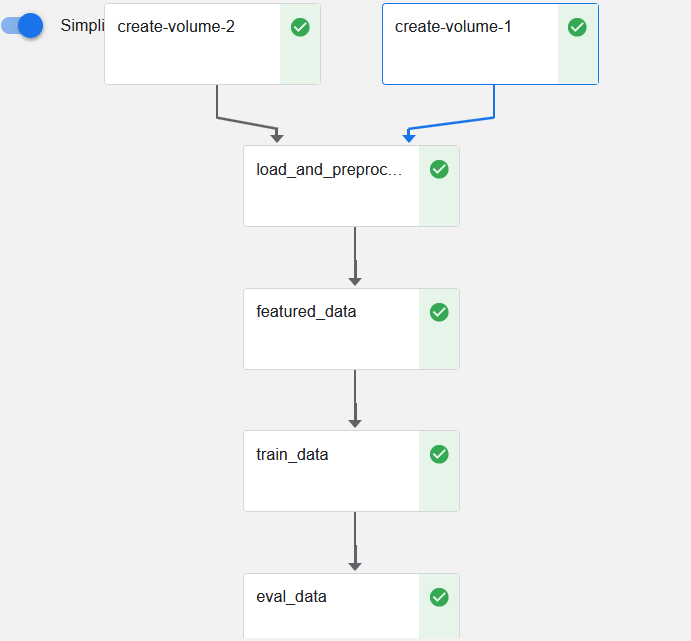The width and height of the screenshot is (691, 641).
Task: Click the train_data label text
Action: coord(292,455)
